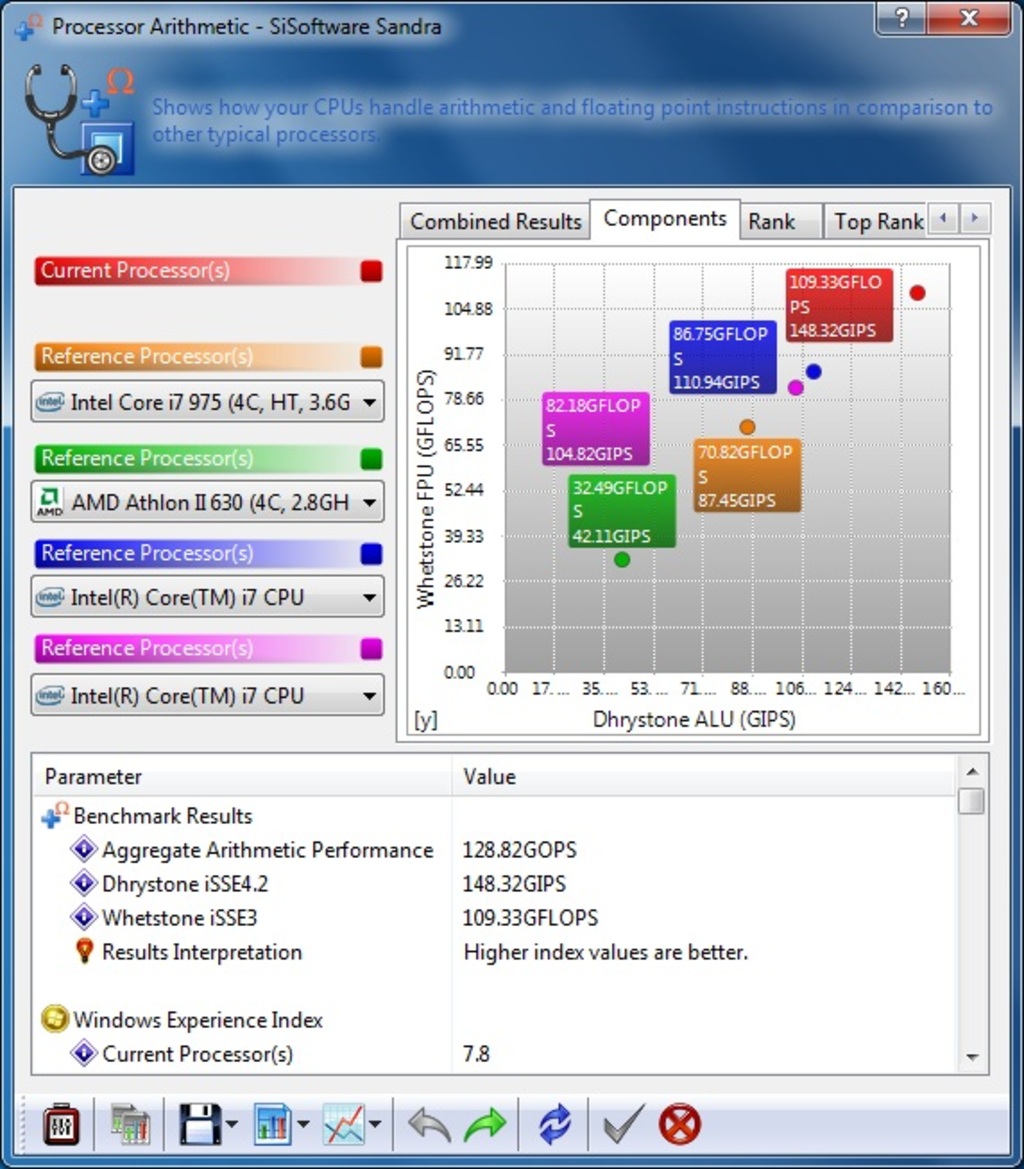Select the Results Interpretation row
Image resolution: width=1024 pixels, height=1169 pixels.
(x=495, y=952)
